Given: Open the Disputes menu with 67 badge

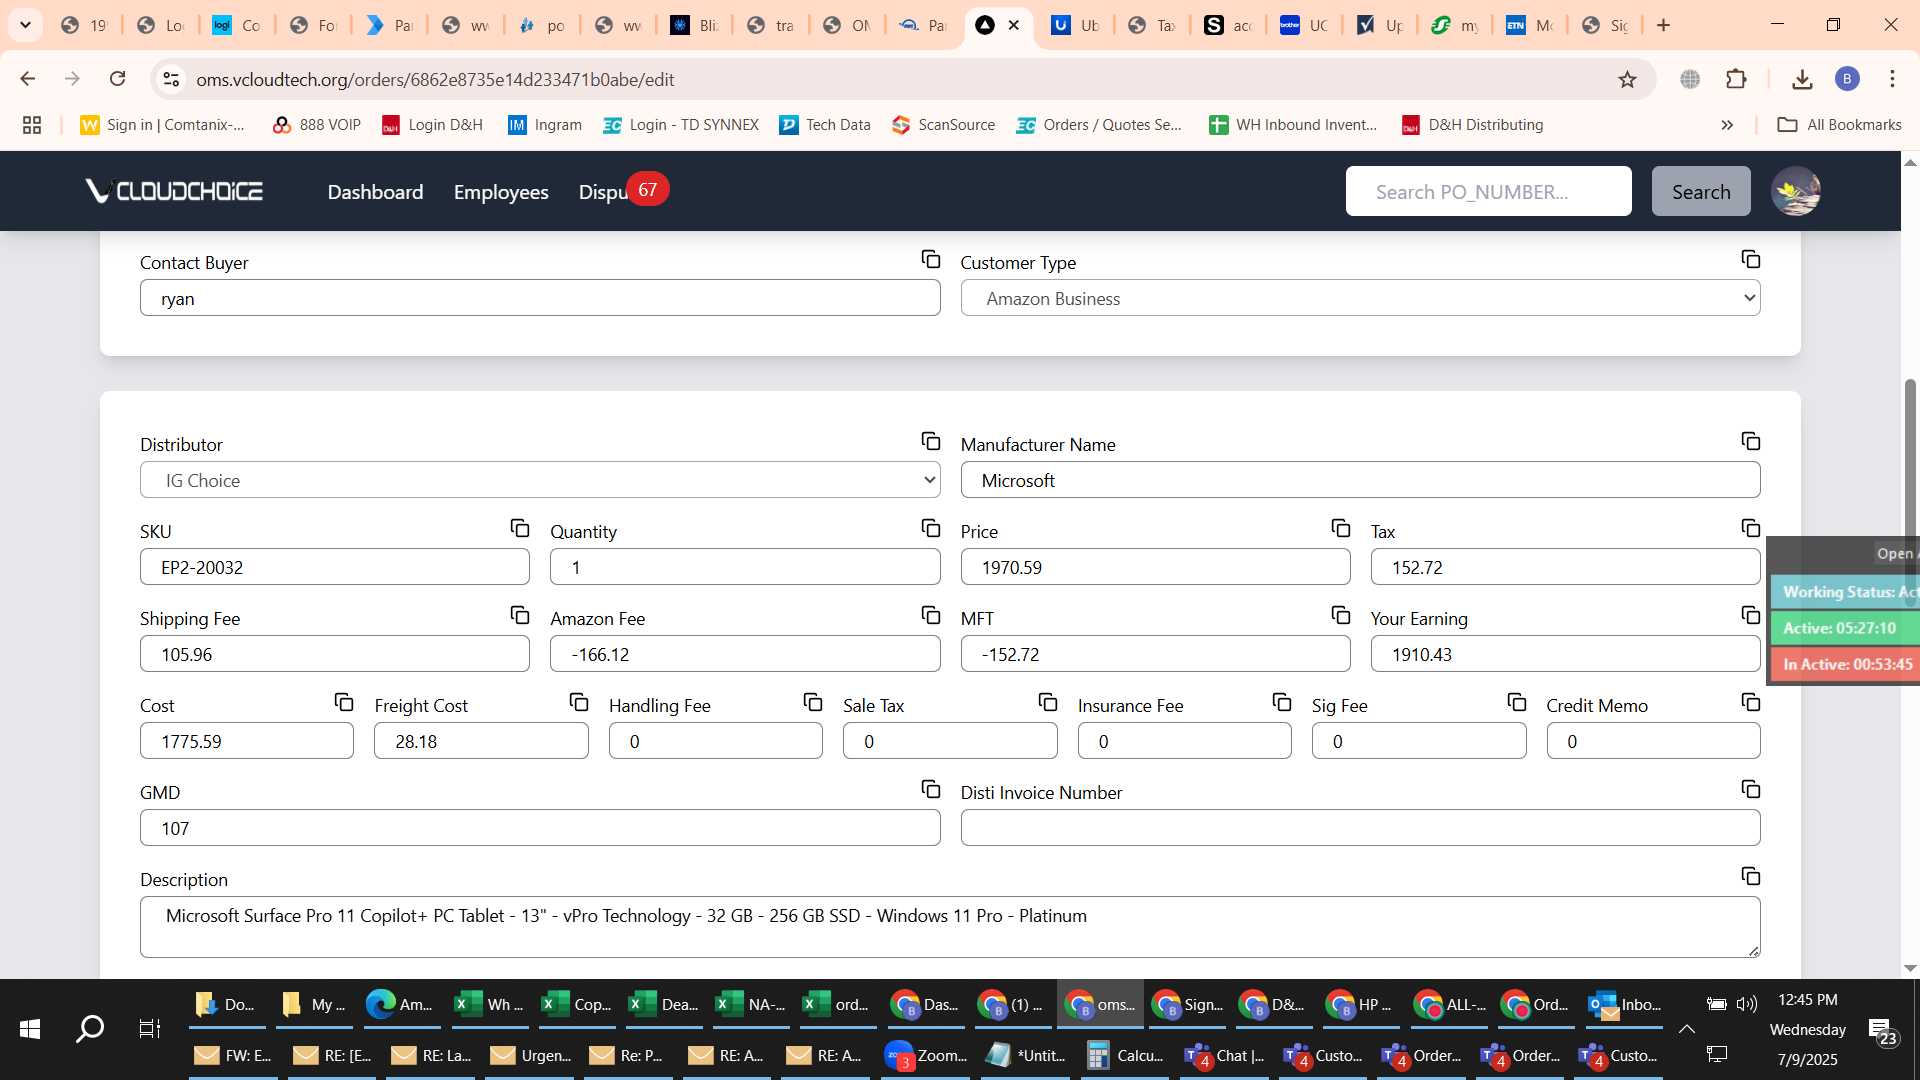Looking at the screenshot, I should [622, 191].
